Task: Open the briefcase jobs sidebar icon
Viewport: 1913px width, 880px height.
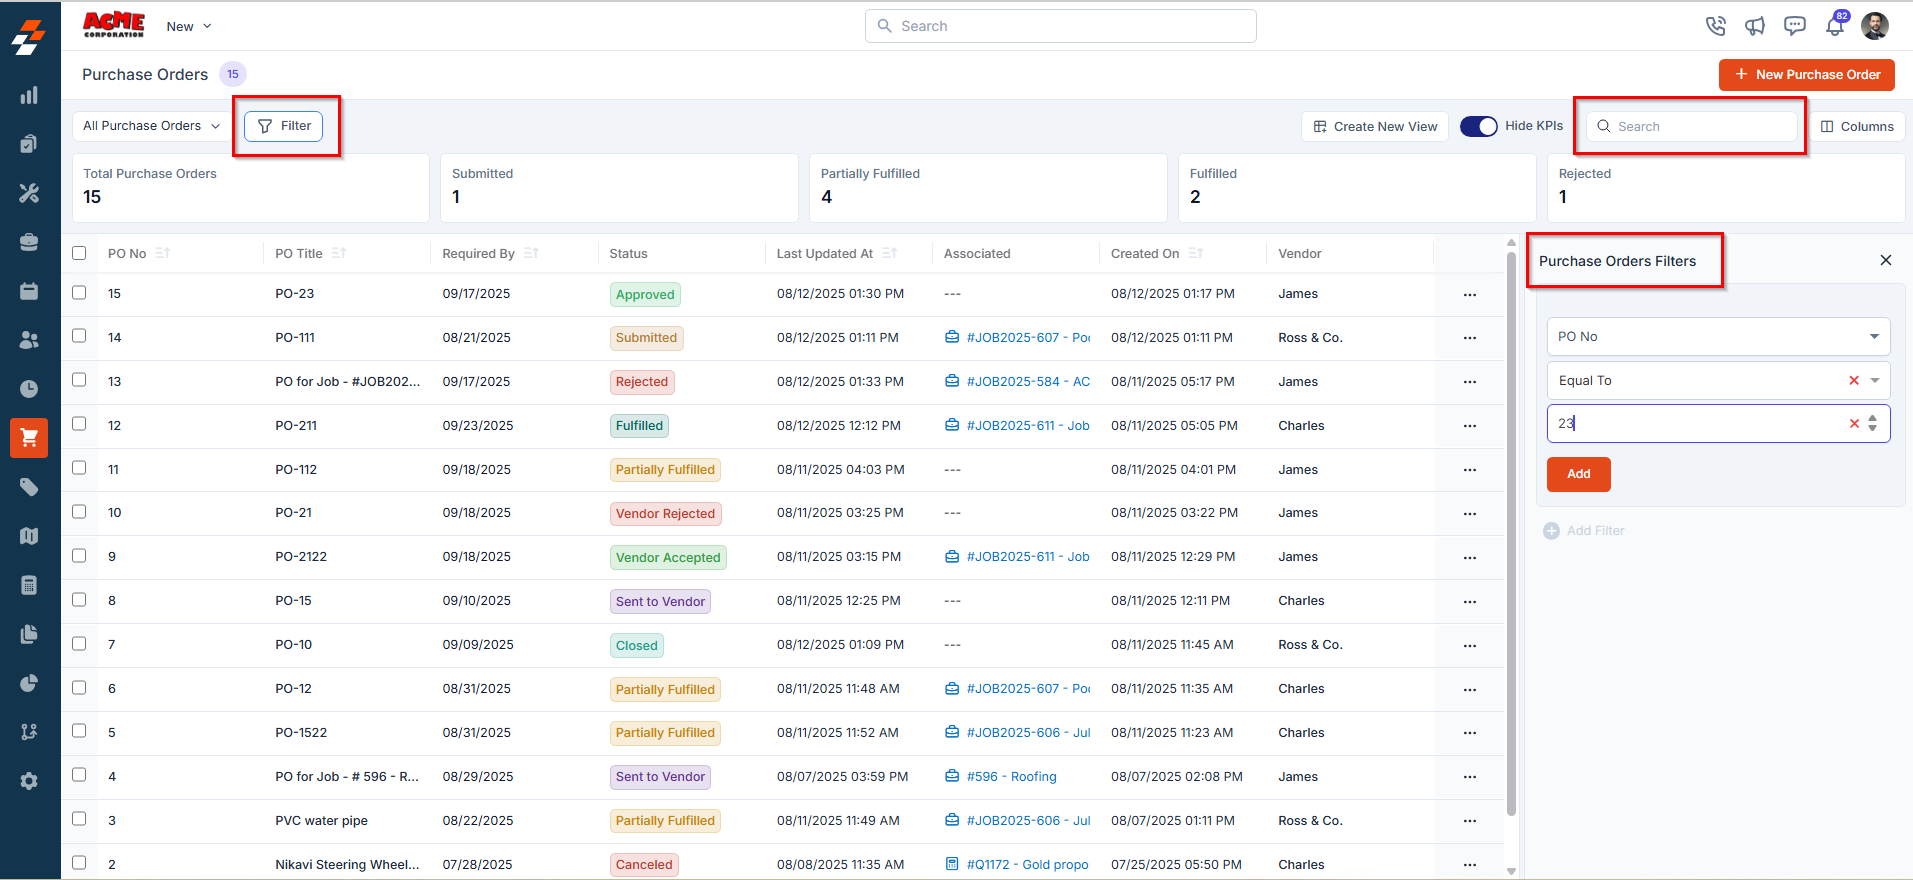Action: (x=29, y=242)
